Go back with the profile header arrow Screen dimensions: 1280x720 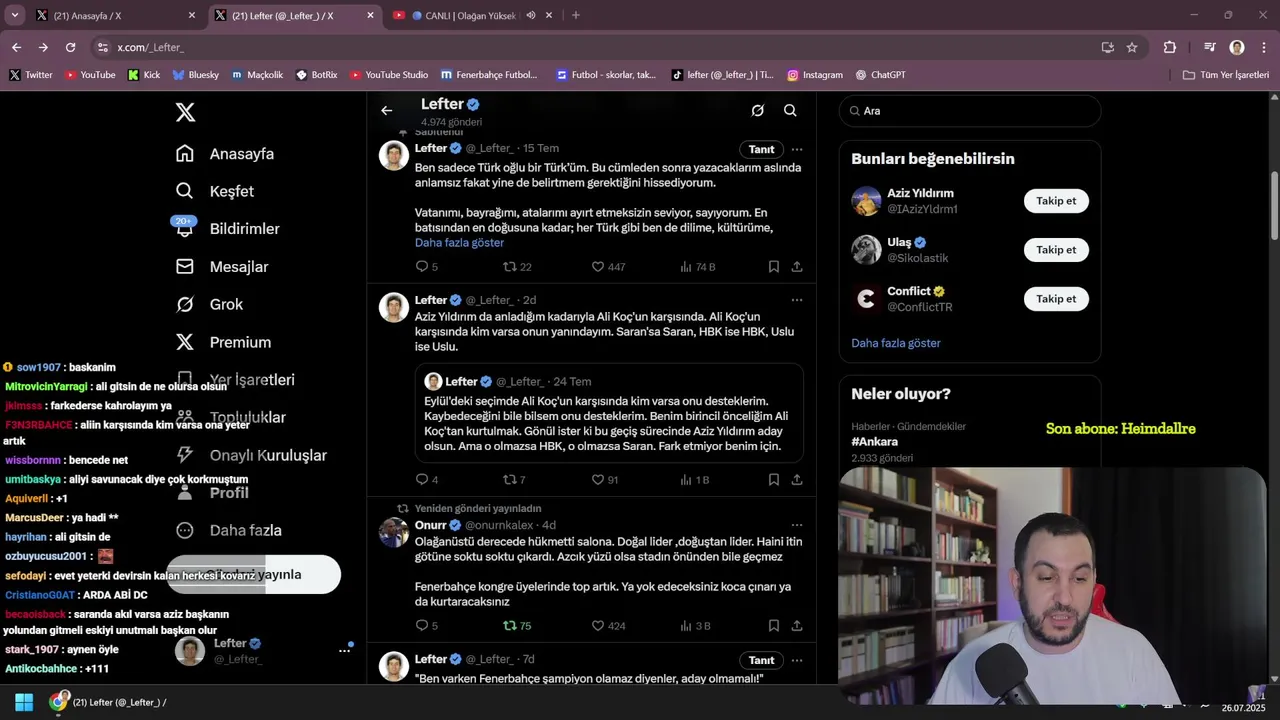(x=387, y=111)
